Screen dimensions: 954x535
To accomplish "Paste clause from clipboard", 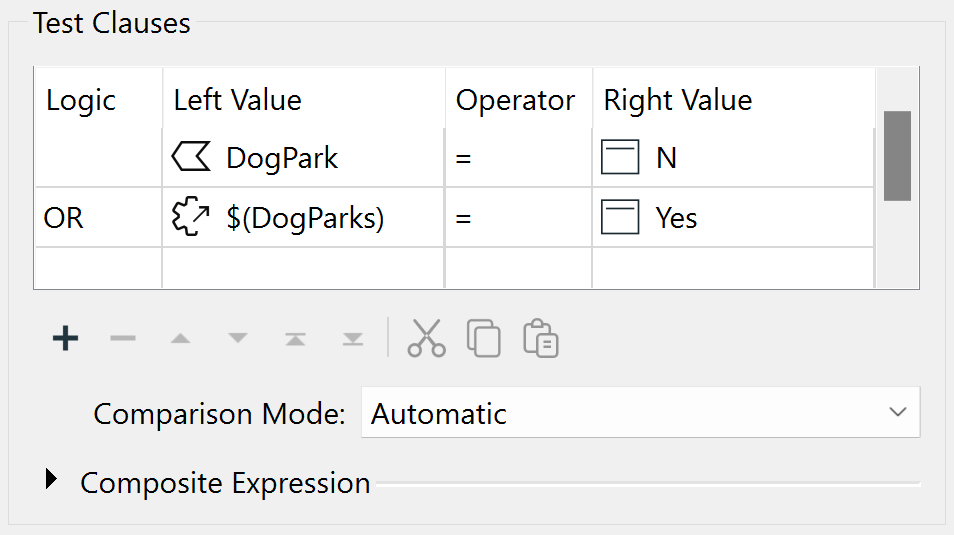I will click(x=541, y=338).
